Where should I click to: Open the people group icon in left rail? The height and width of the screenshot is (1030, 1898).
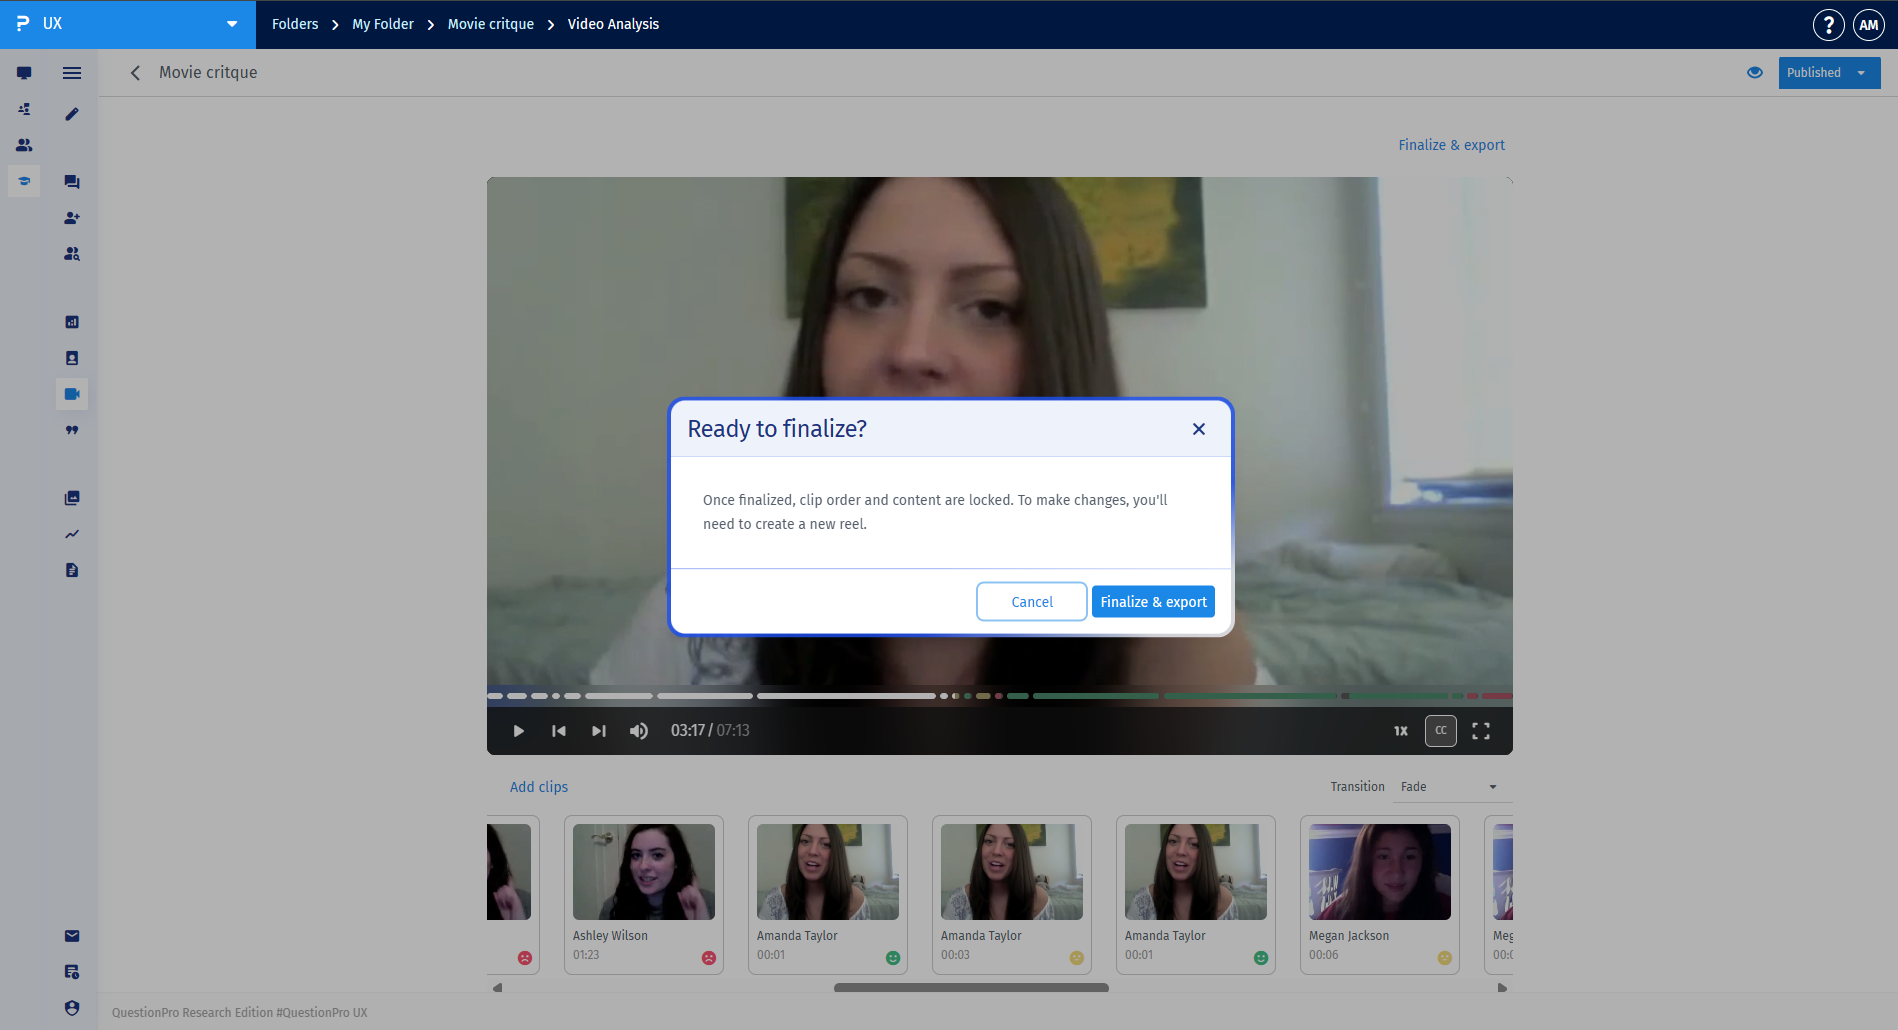click(24, 145)
